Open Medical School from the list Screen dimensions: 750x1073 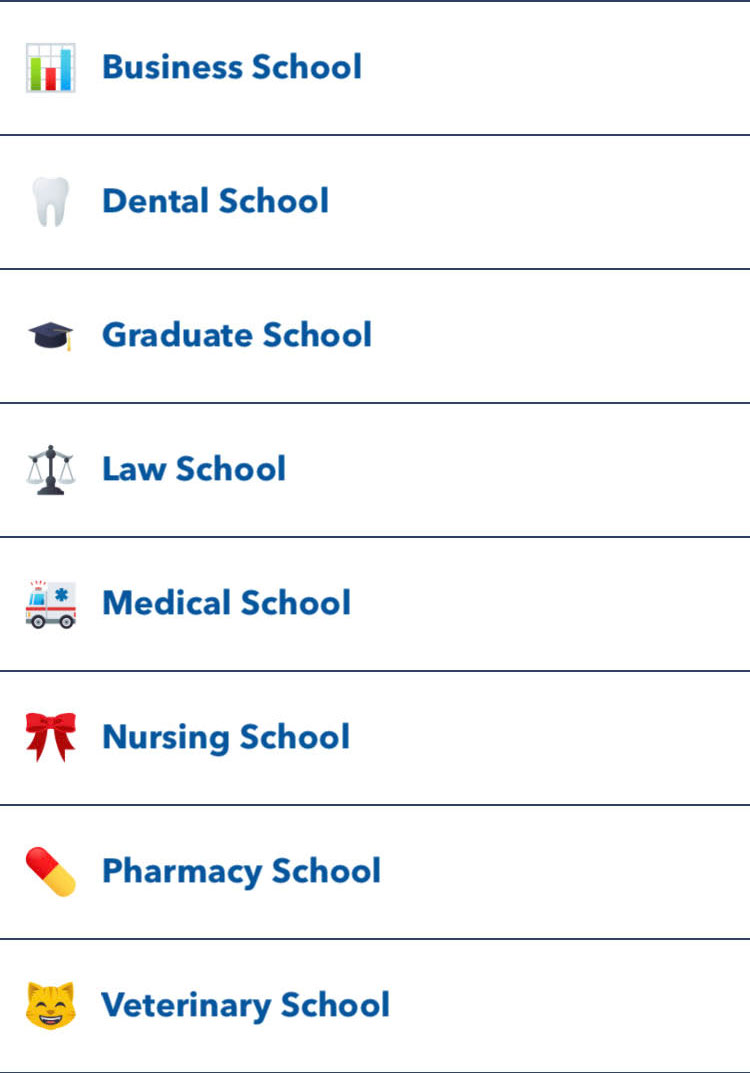pyautogui.click(x=227, y=604)
